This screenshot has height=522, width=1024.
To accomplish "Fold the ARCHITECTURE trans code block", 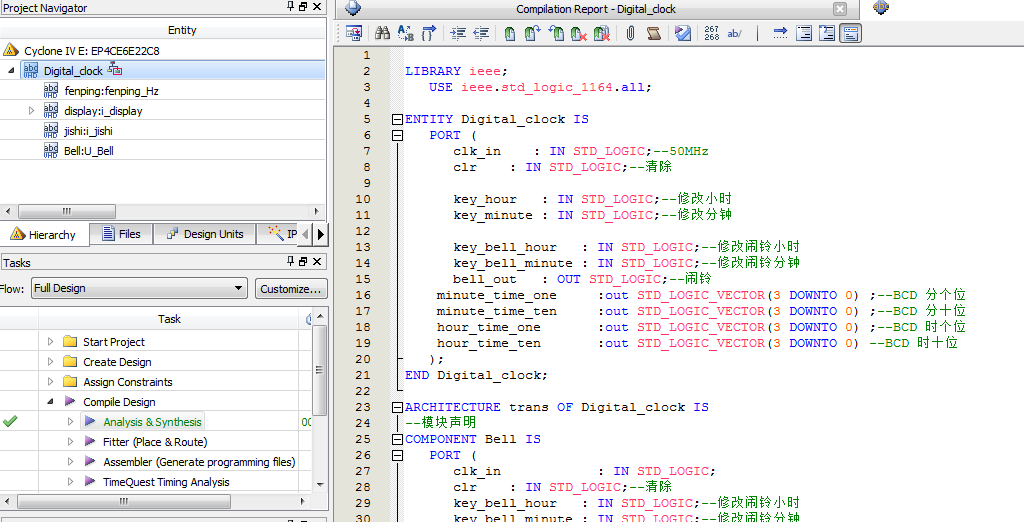I will pyautogui.click(x=397, y=407).
